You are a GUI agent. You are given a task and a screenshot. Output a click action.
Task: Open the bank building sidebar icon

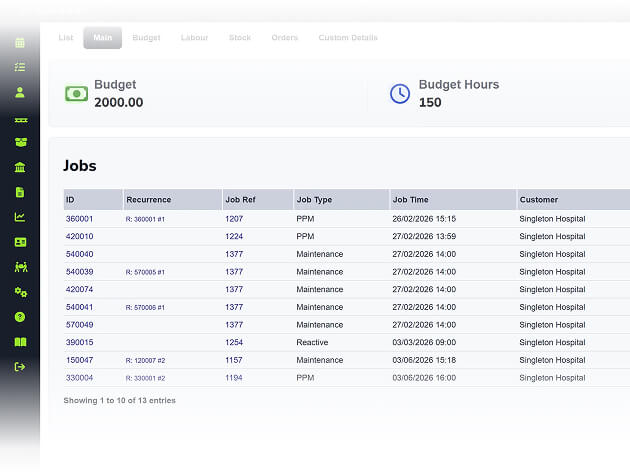pyautogui.click(x=20, y=167)
